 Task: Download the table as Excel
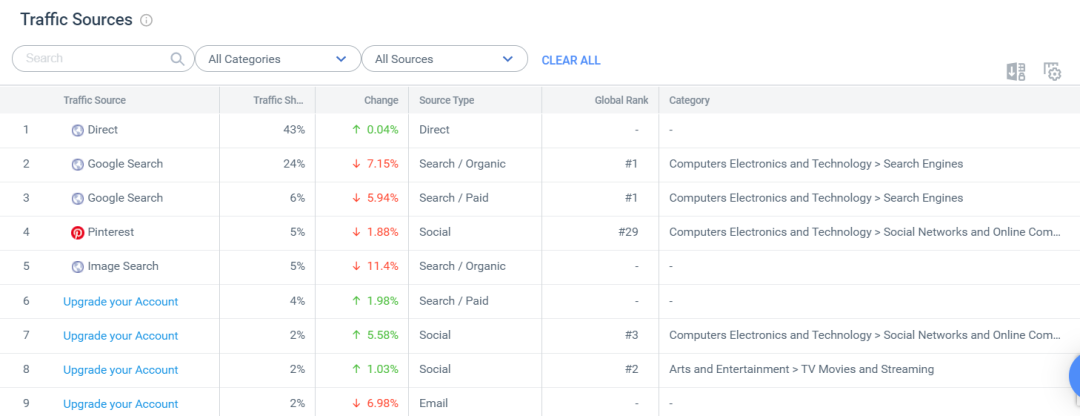tap(1015, 71)
